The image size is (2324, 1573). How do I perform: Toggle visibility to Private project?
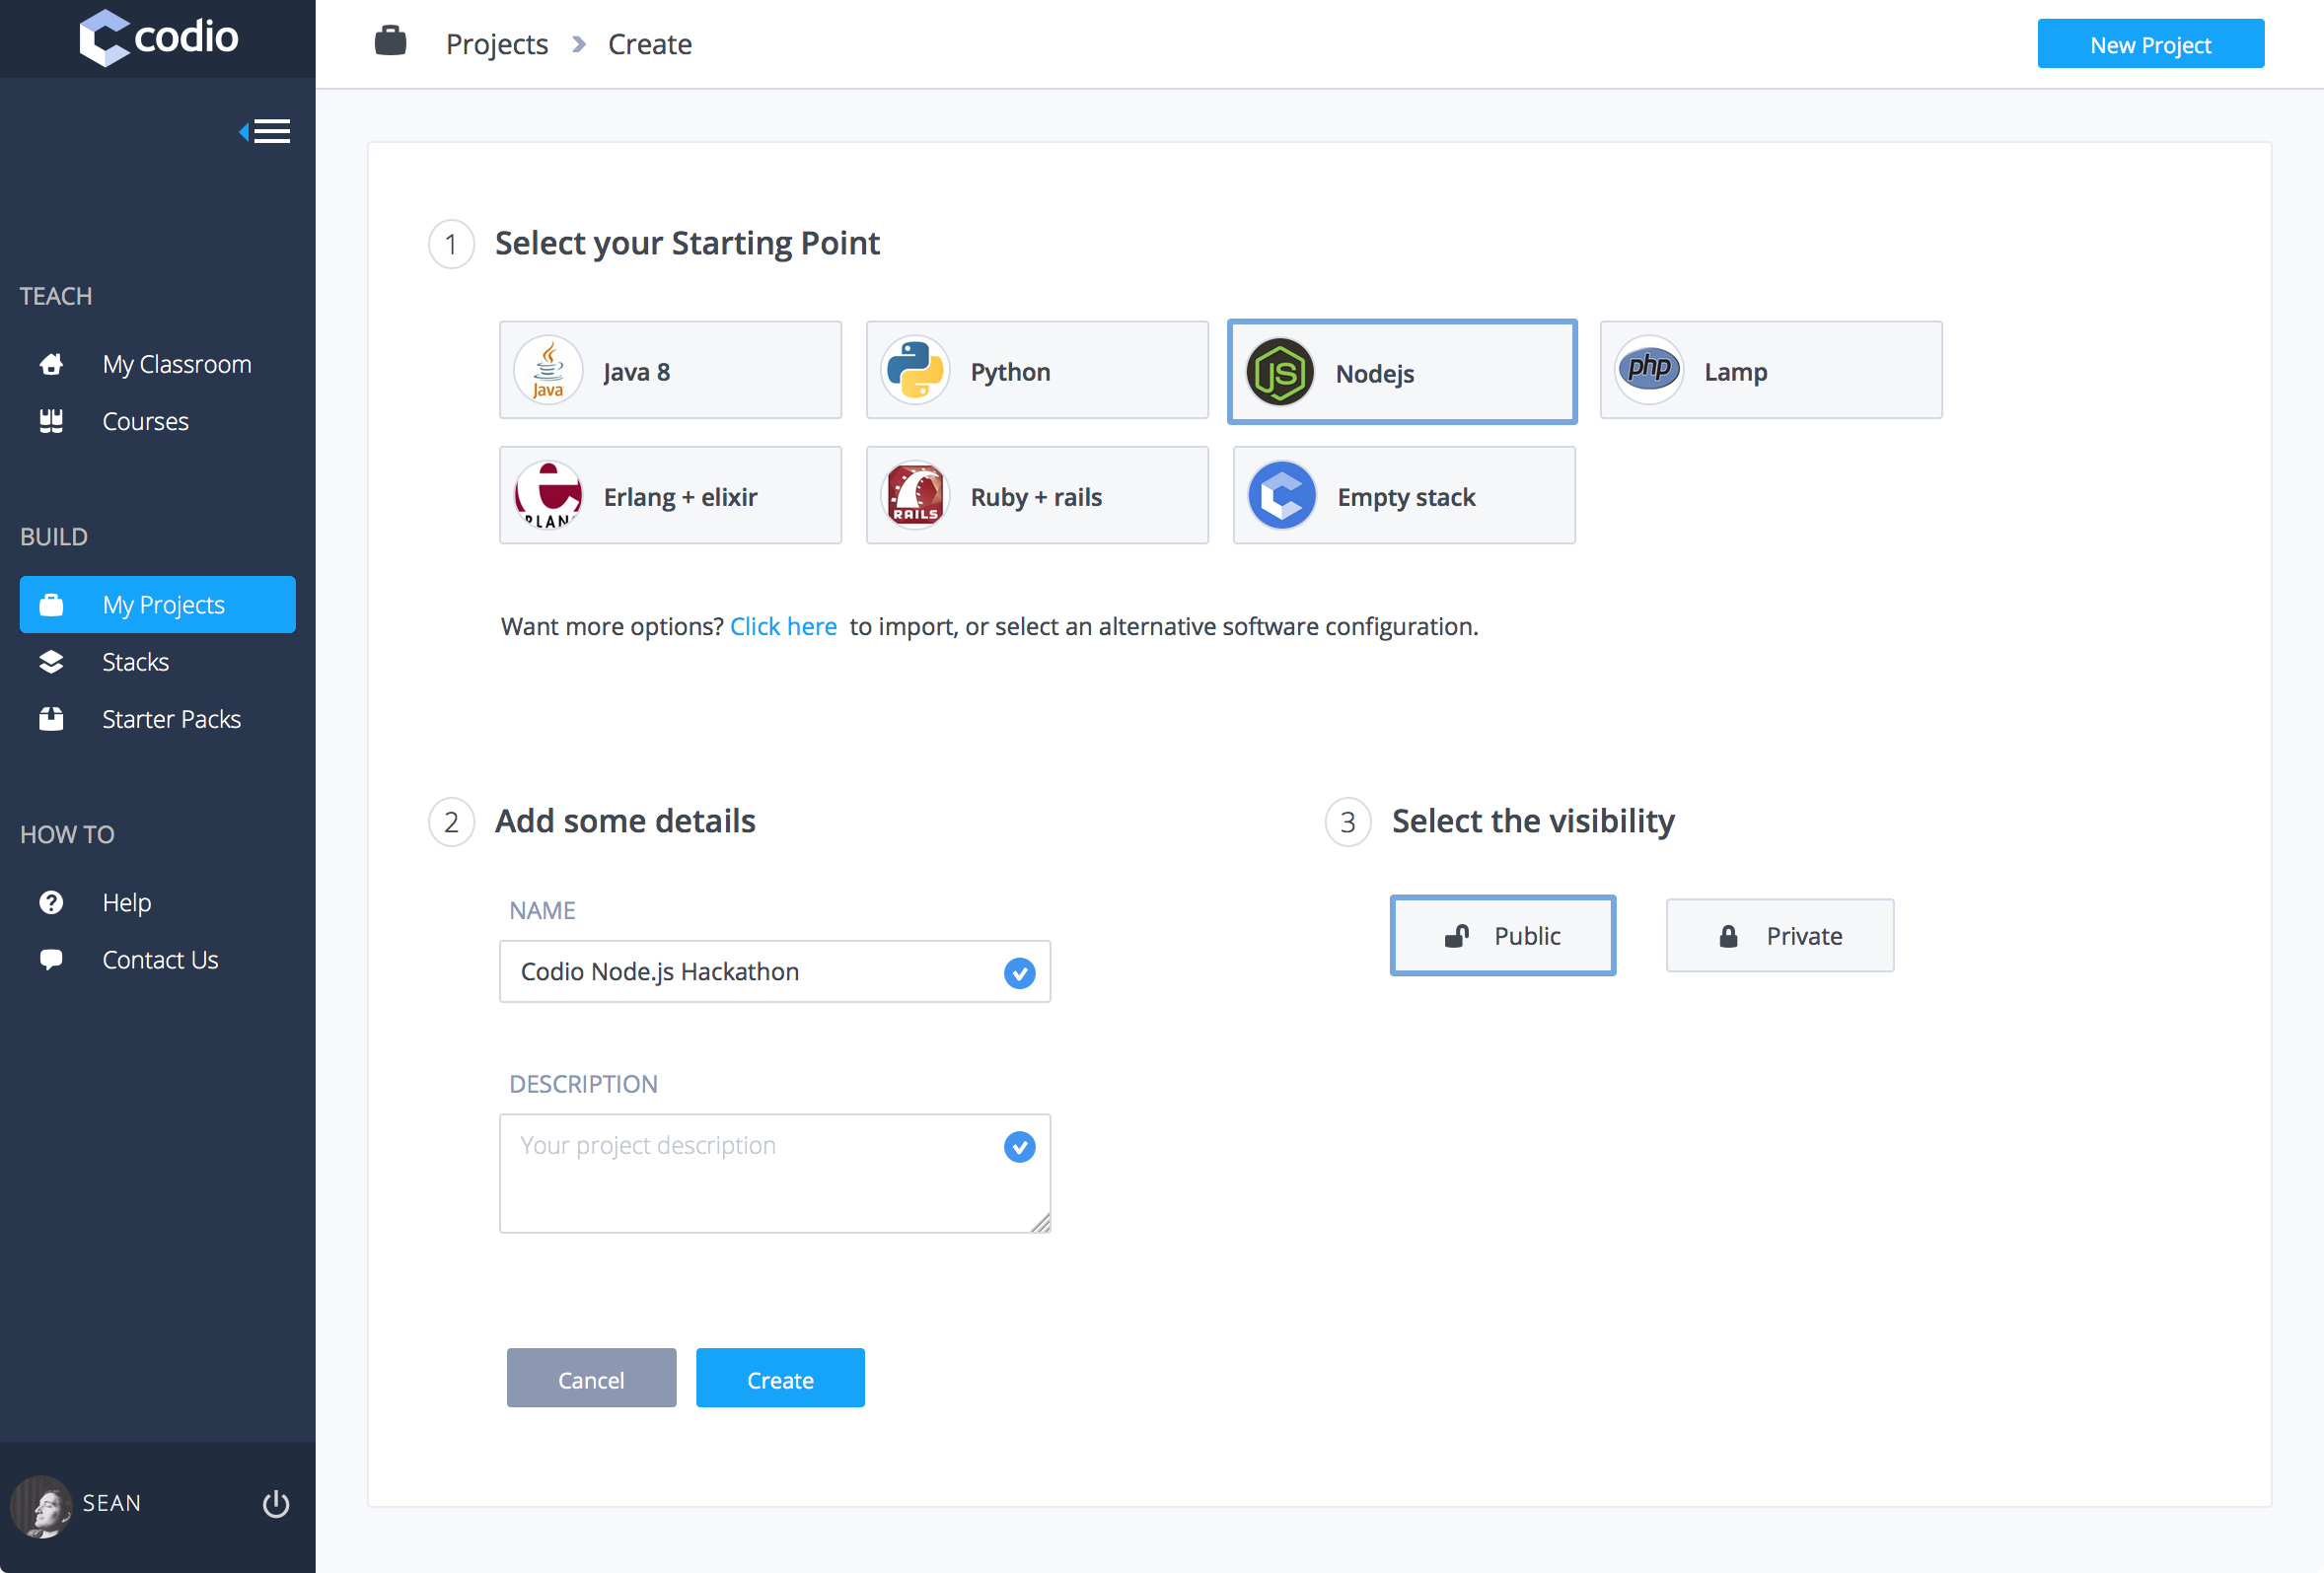1779,934
